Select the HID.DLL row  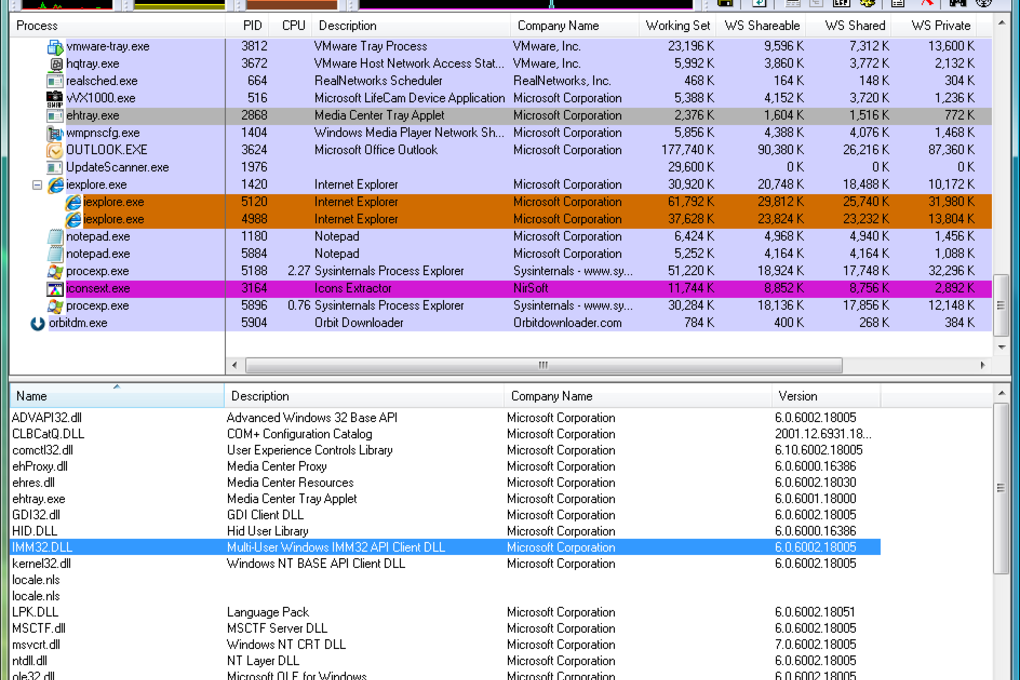tap(446, 532)
